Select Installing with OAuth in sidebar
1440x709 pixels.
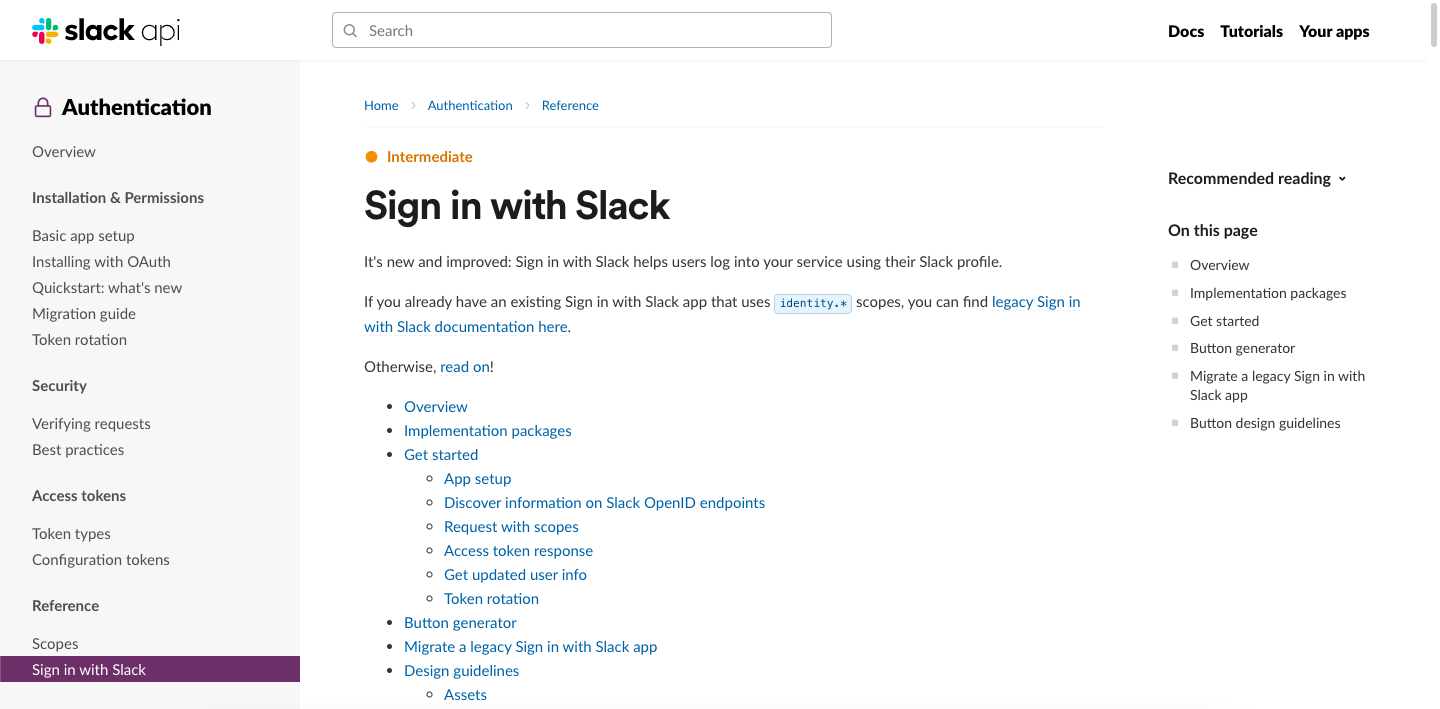click(x=101, y=262)
